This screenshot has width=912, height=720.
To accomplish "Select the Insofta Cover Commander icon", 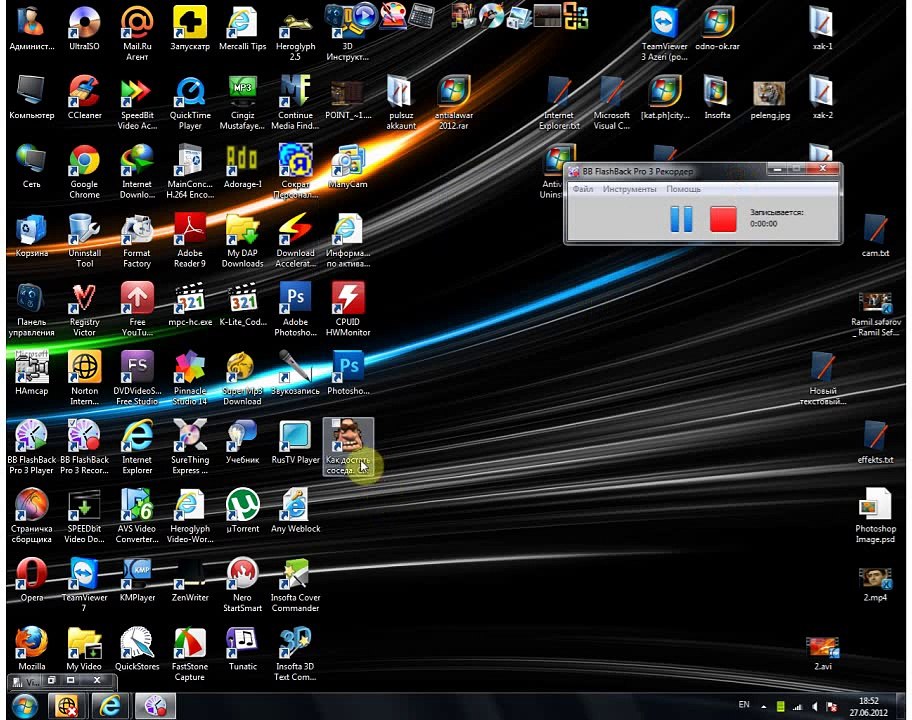I will [x=295, y=585].
